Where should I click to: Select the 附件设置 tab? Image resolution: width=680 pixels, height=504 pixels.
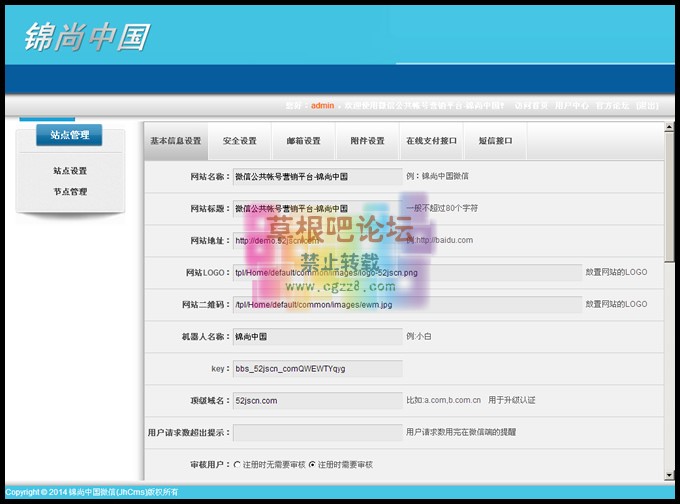click(x=367, y=141)
